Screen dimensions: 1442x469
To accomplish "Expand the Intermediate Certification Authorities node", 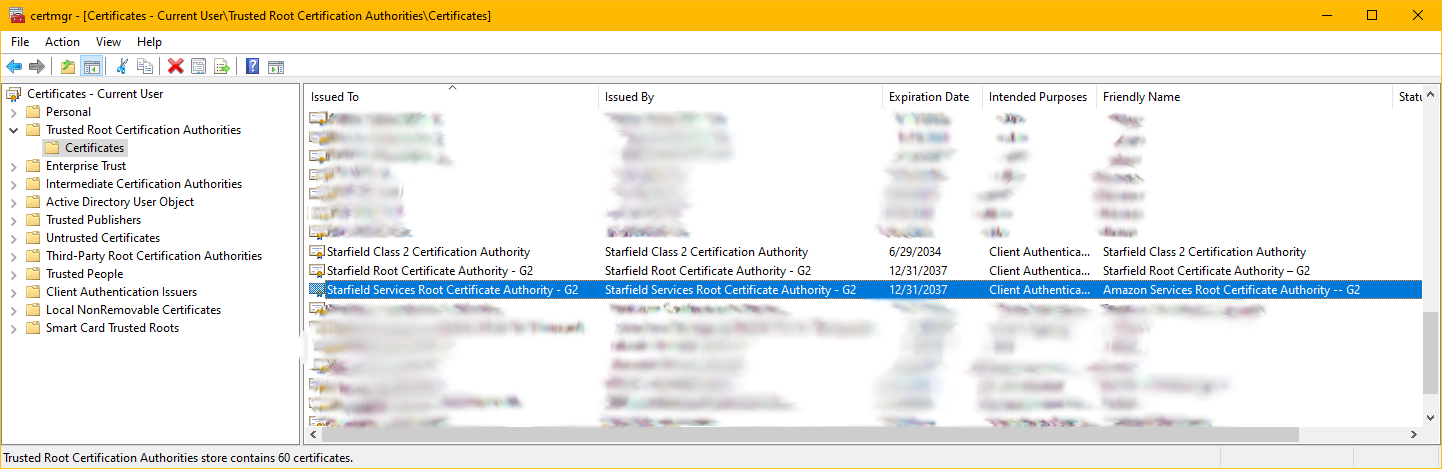I will pos(14,184).
